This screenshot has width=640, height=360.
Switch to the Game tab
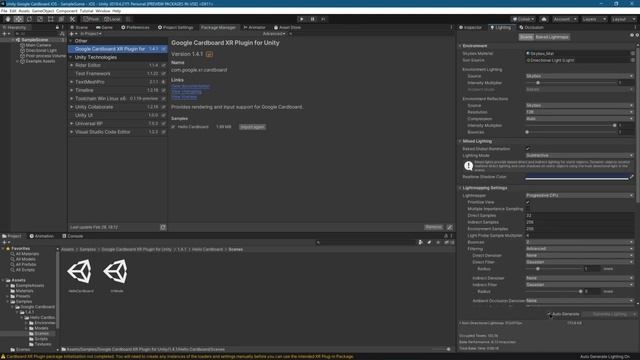tap(104, 27)
